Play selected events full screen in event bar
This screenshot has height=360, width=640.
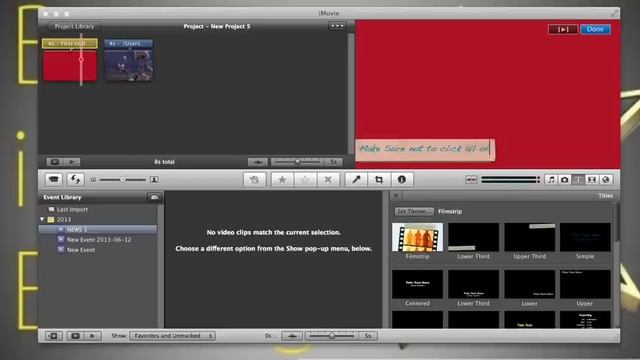[x=75, y=336]
